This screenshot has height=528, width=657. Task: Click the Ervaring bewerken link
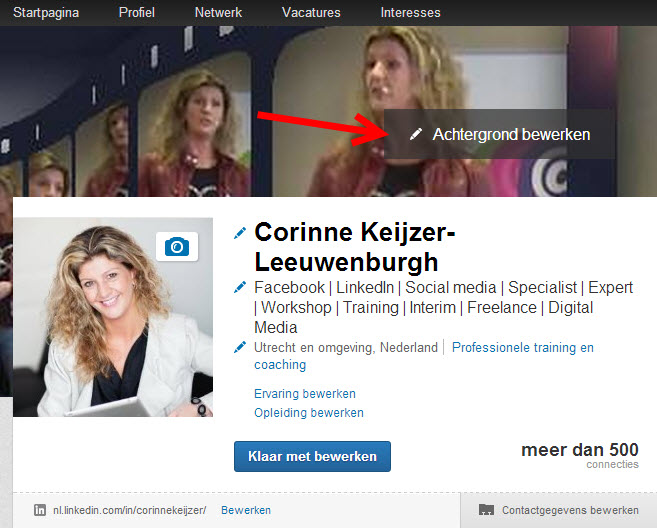305,394
